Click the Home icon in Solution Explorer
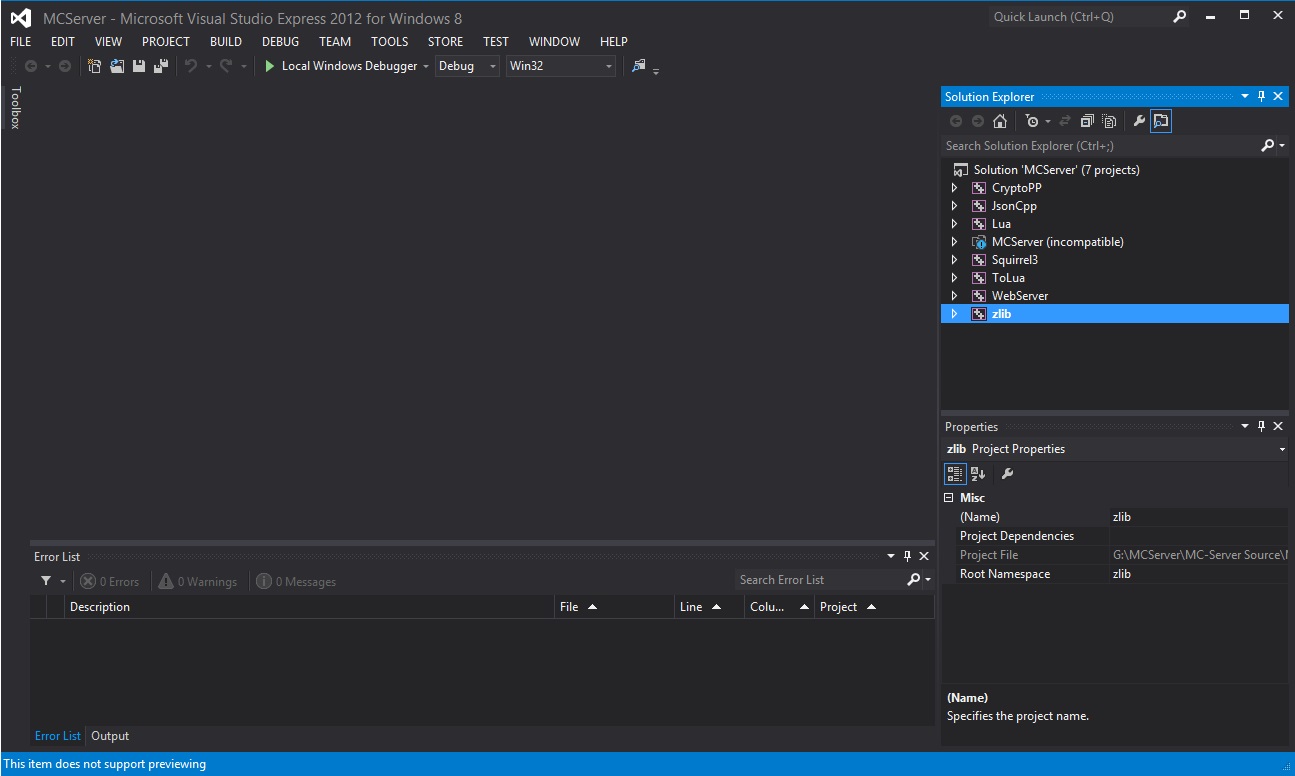 [1000, 121]
